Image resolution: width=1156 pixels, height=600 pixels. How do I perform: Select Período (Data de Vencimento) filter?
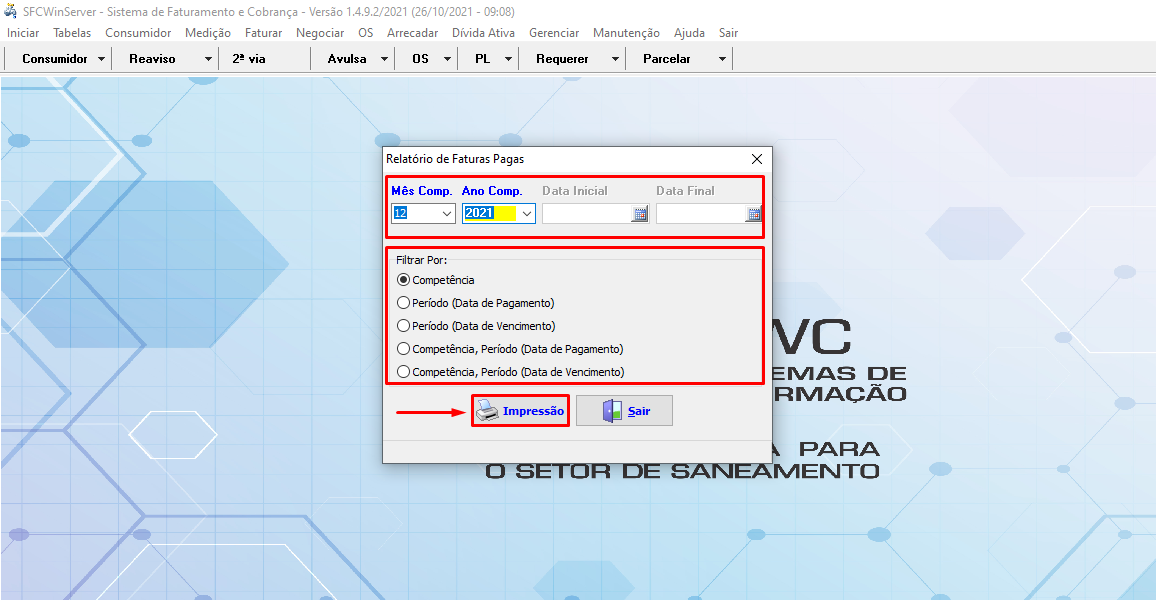point(404,326)
